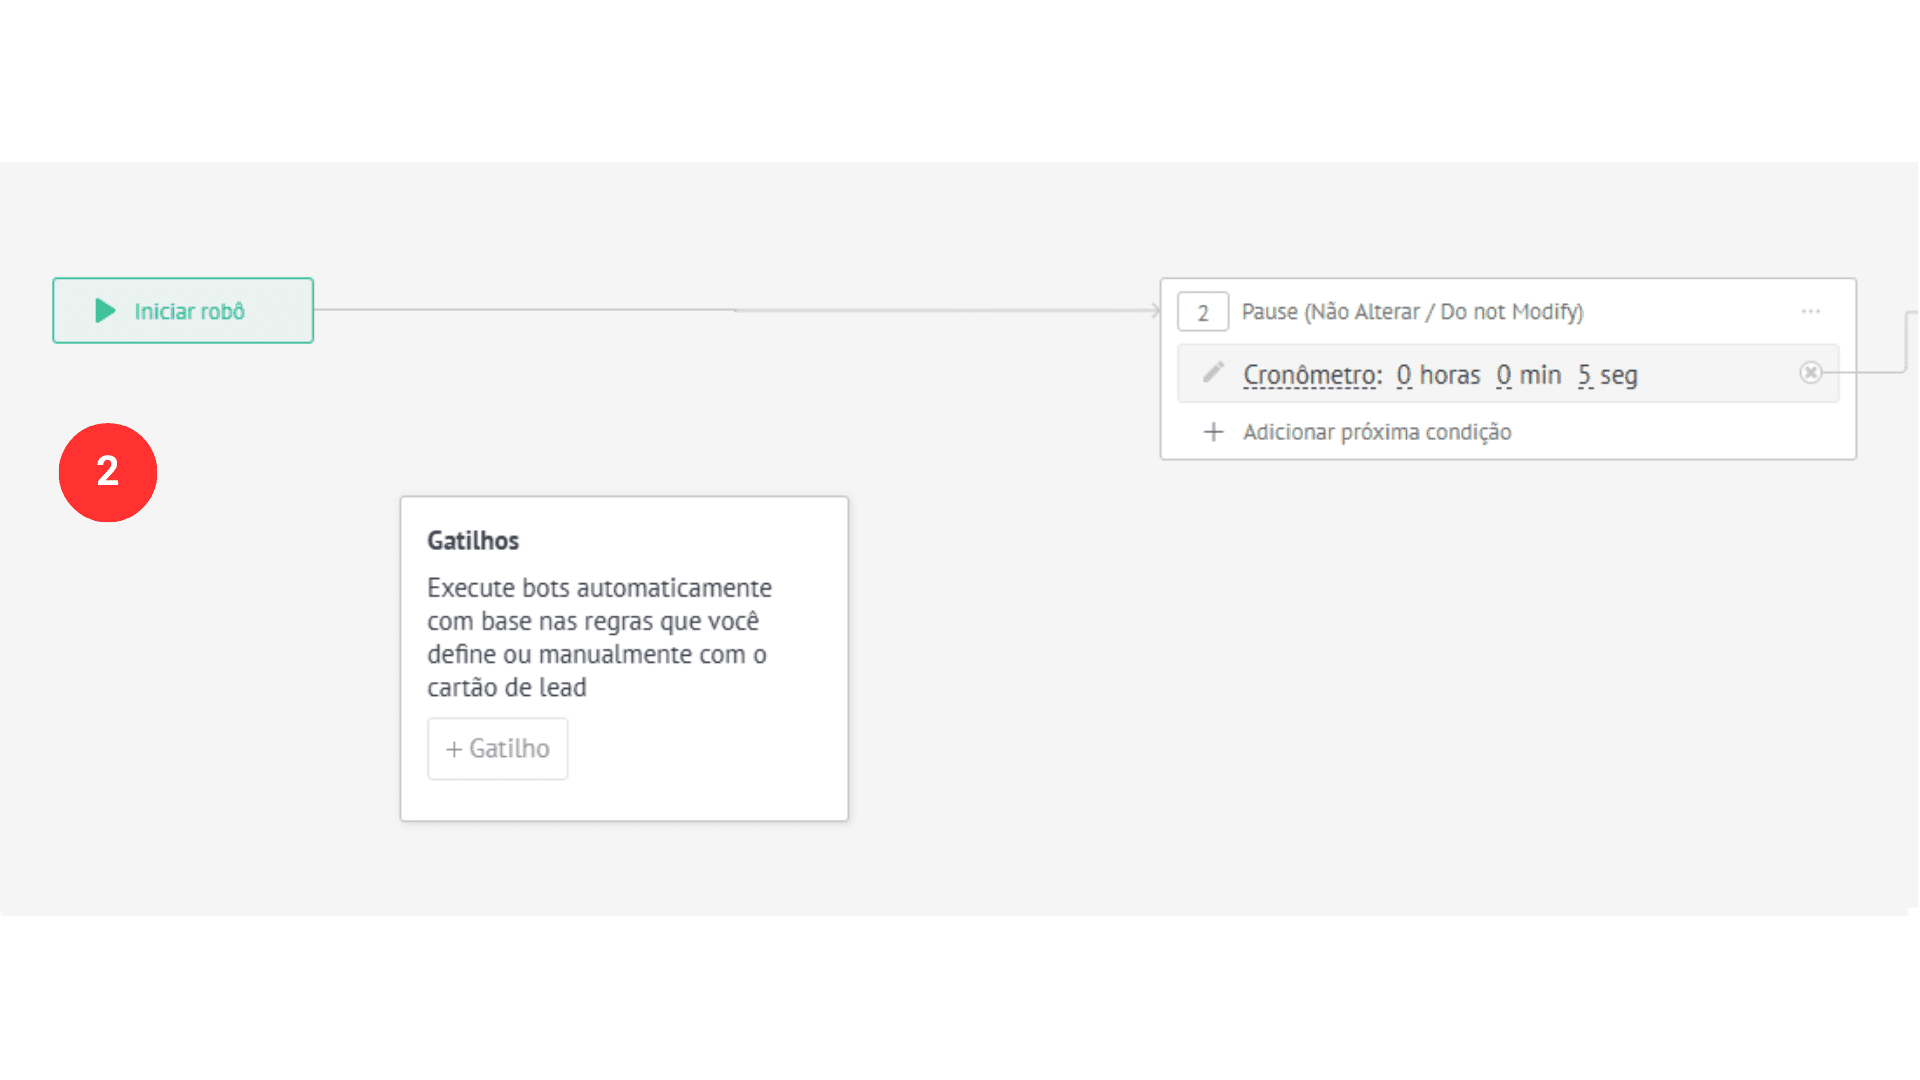Edit the 5 seconds value in the timer
This screenshot has width=1920, height=1080.
point(1585,375)
